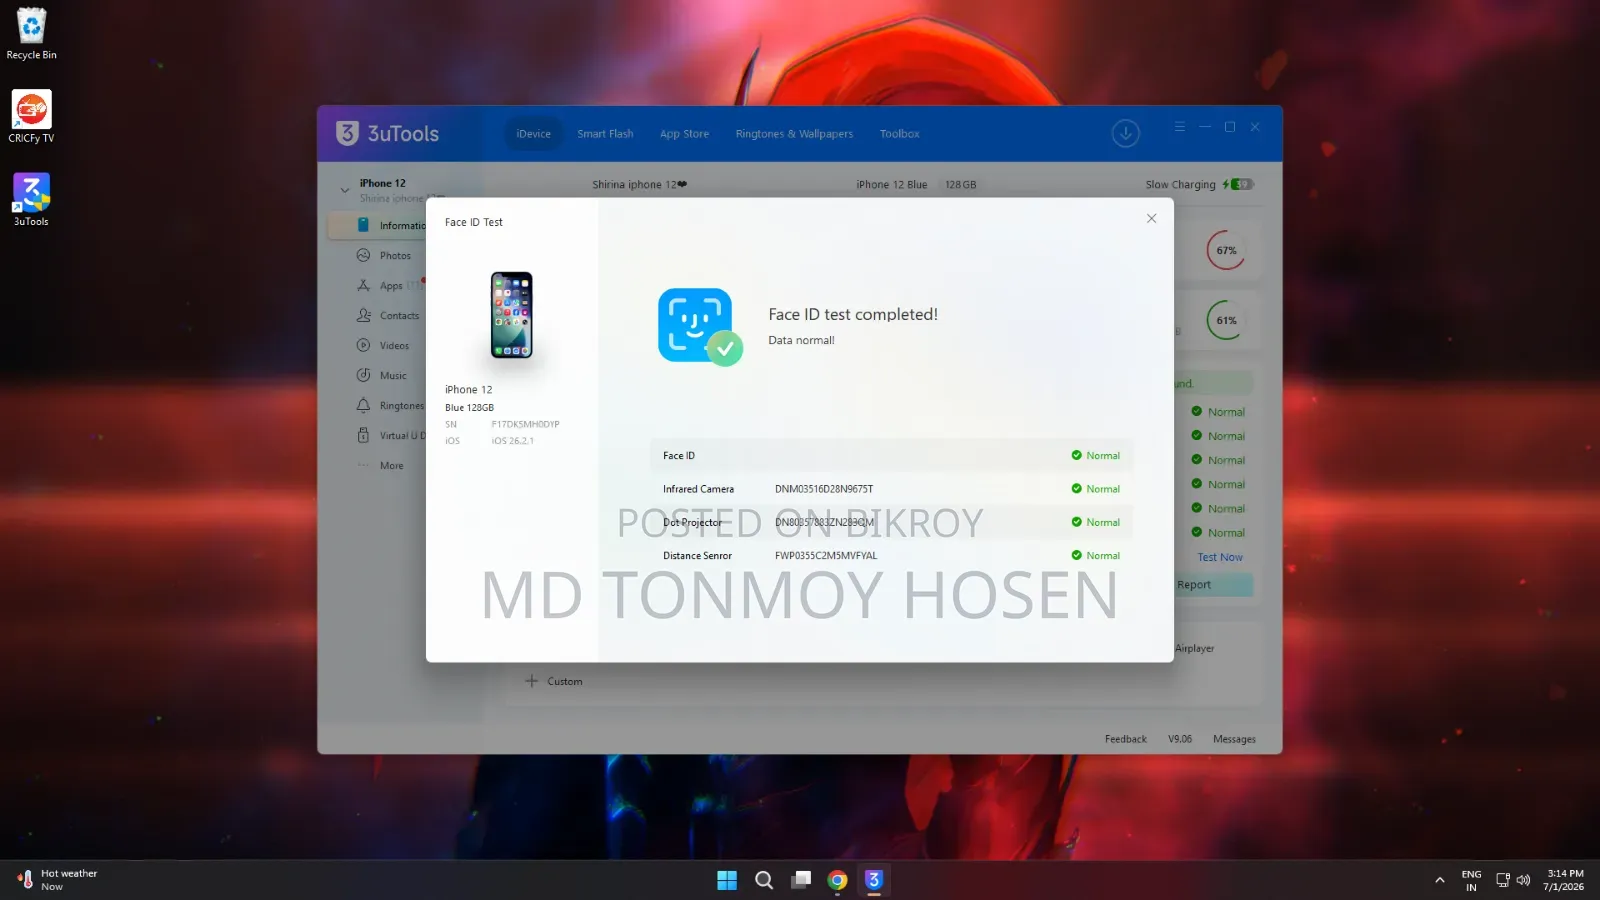Click the Face ID row's Normal status
This screenshot has width=1600, height=900.
(x=1095, y=456)
